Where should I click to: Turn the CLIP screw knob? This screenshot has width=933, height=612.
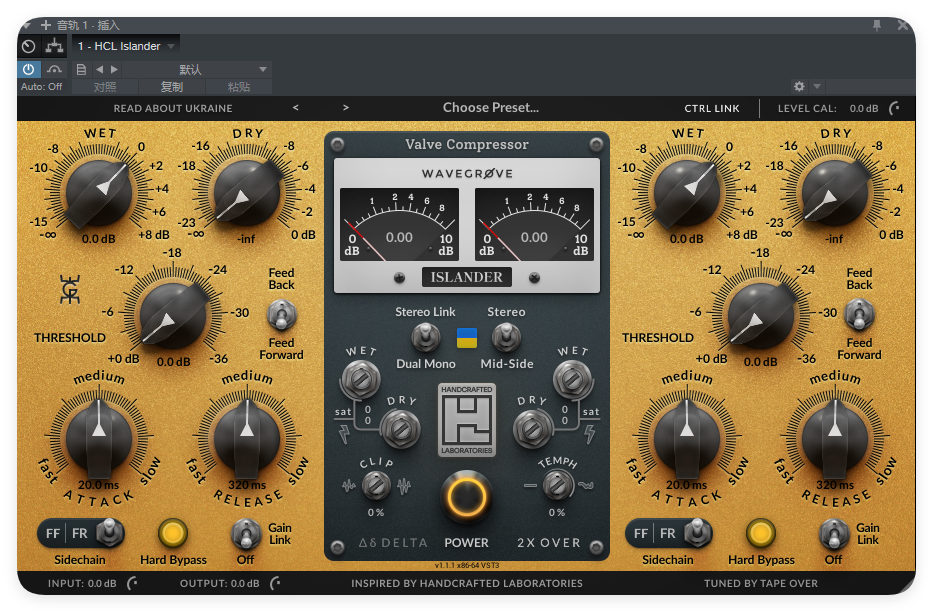coord(376,485)
